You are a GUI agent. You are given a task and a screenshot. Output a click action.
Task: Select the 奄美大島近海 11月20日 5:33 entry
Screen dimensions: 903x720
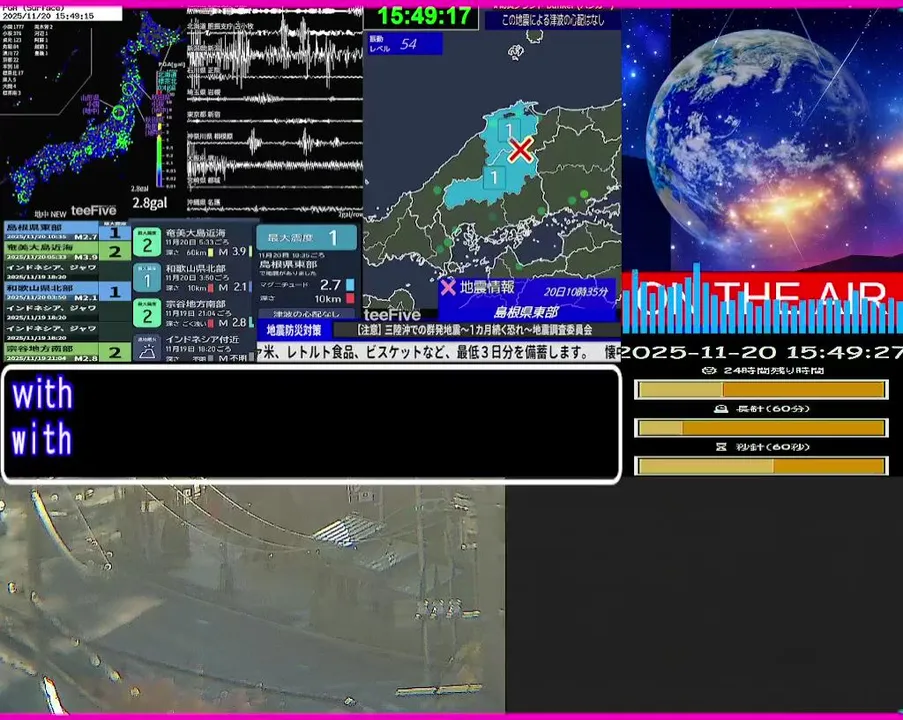pyautogui.click(x=194, y=243)
